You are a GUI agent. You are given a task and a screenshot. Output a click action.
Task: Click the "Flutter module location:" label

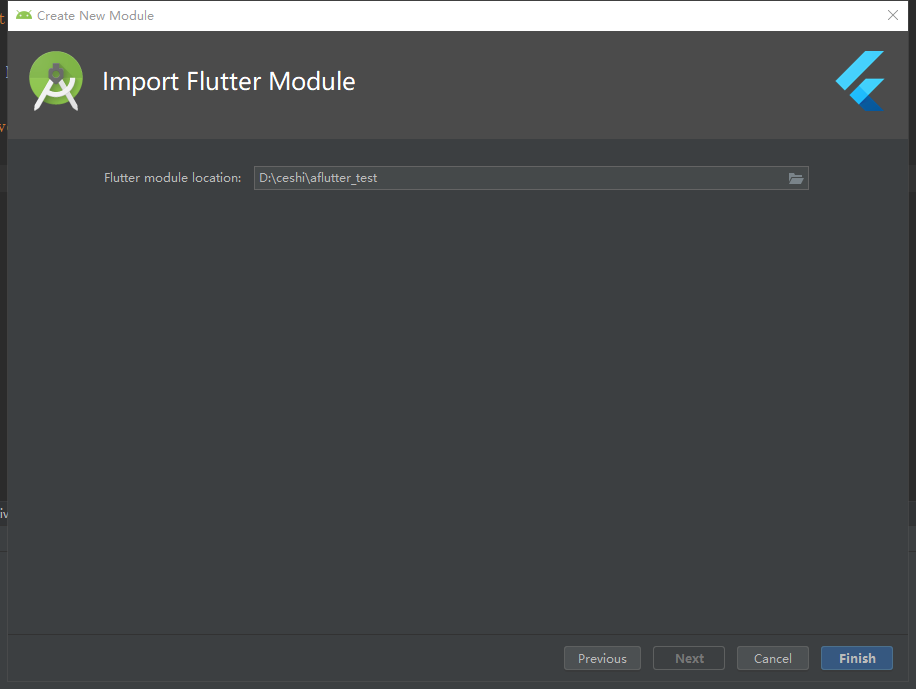pos(172,178)
